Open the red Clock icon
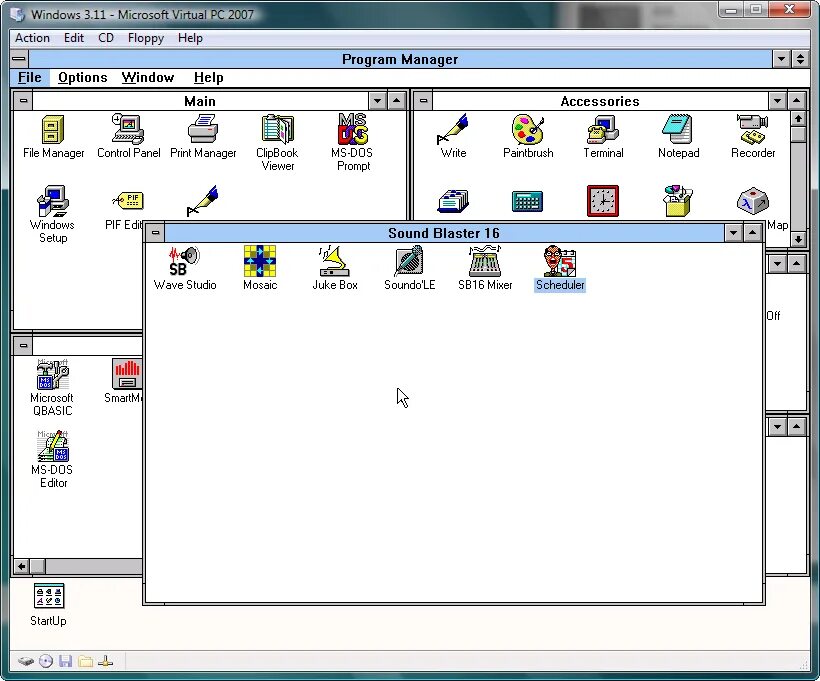Image resolution: width=820 pixels, height=681 pixels. click(603, 201)
